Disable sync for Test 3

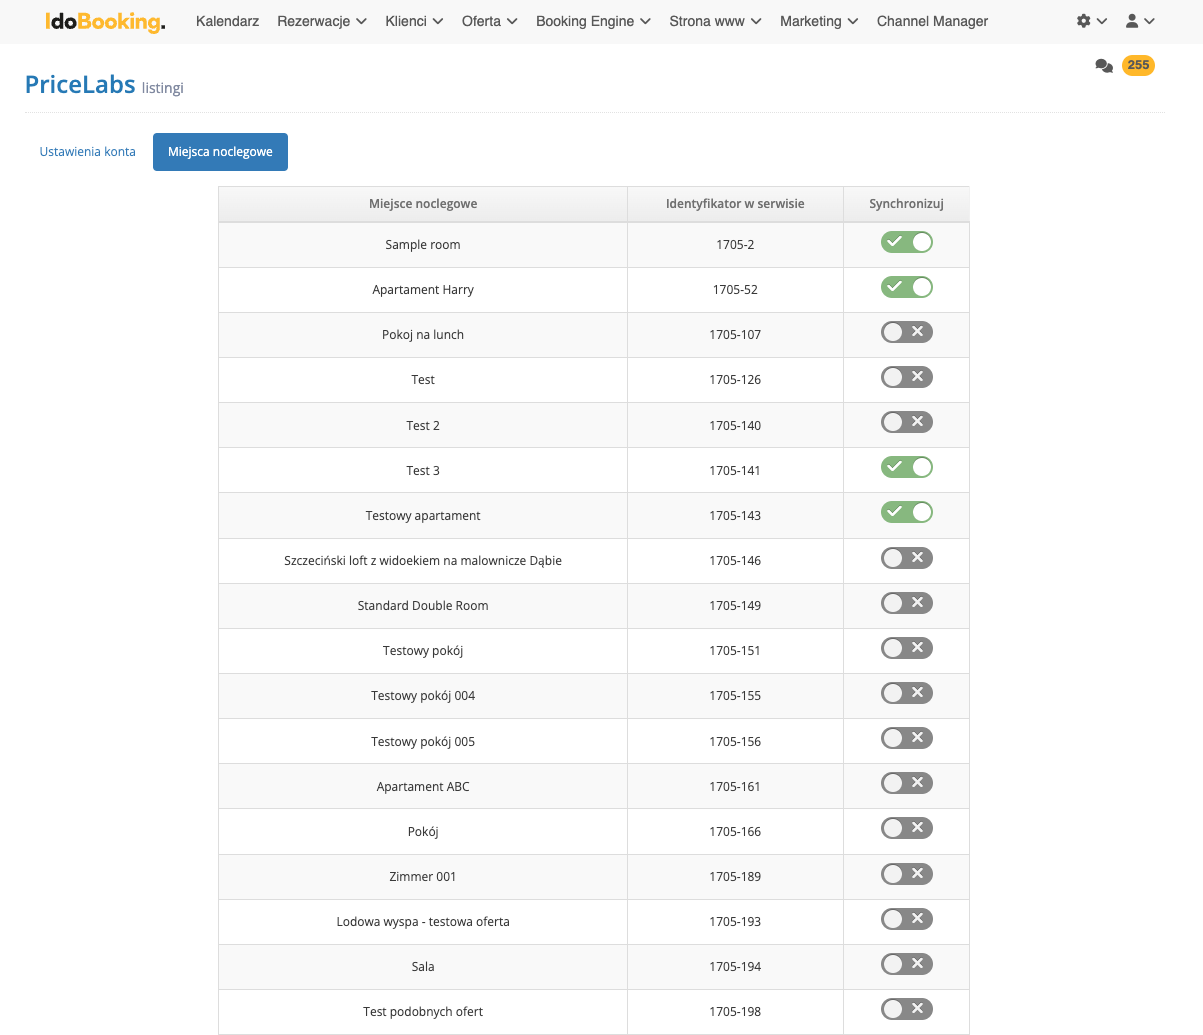[x=906, y=467]
